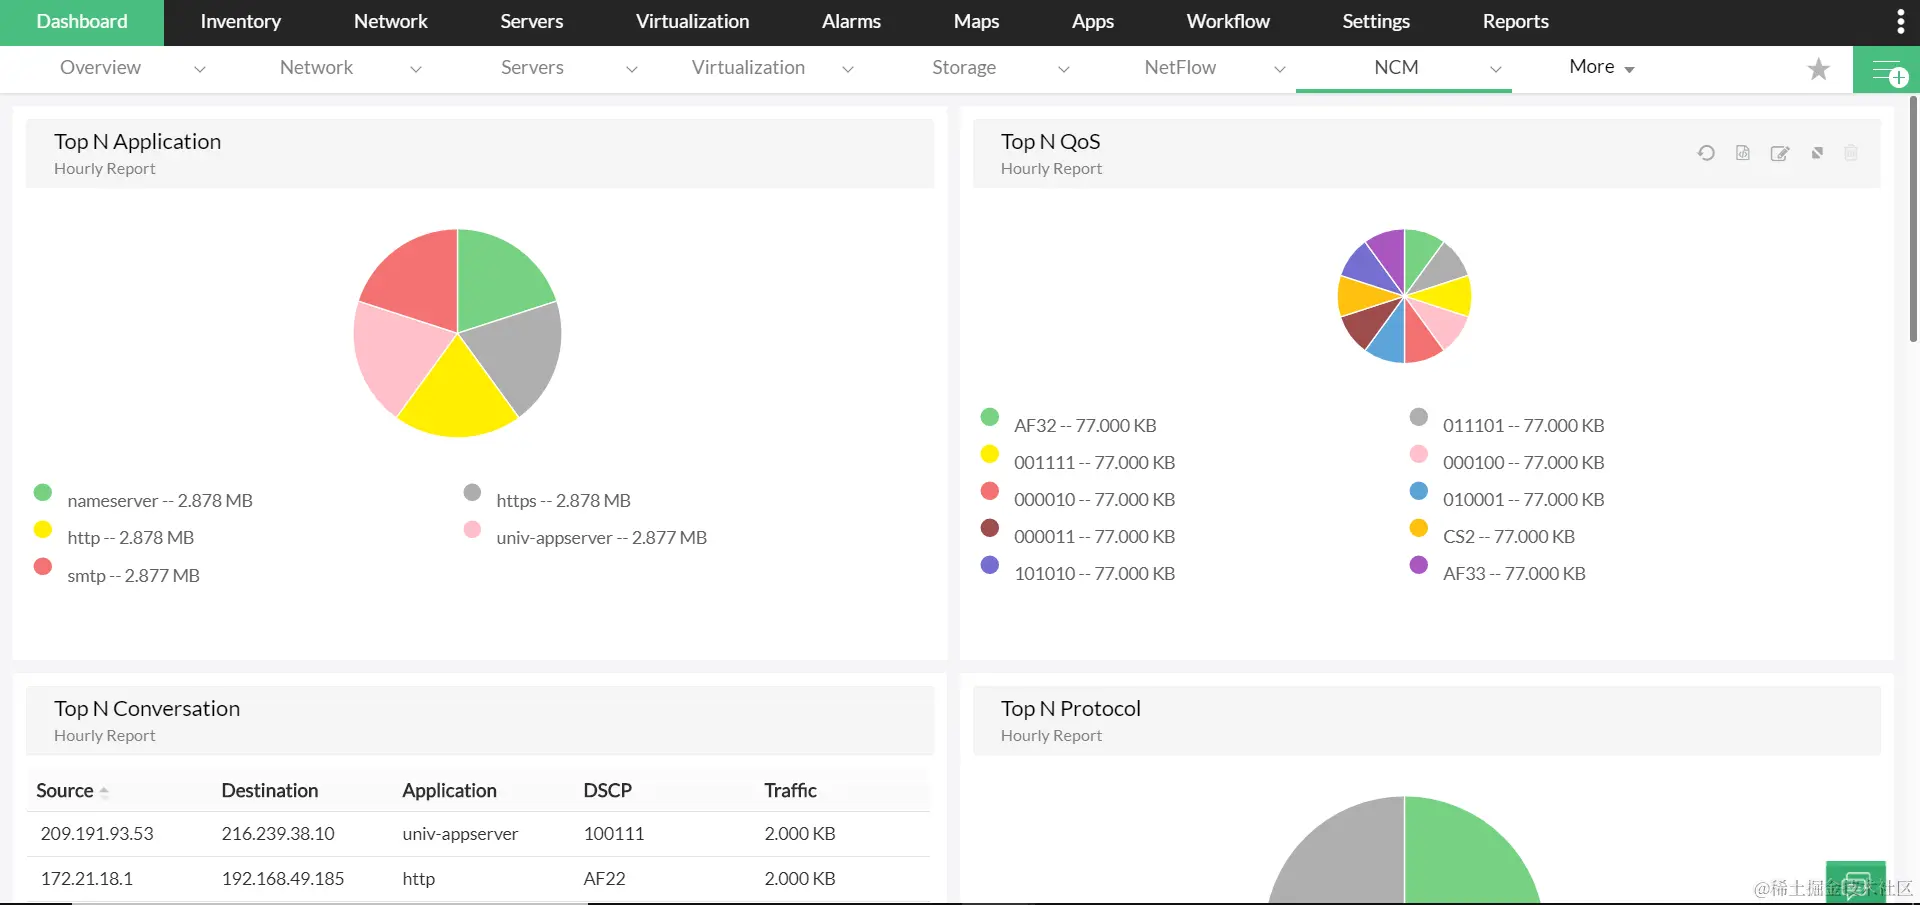Edit the Top N QoS widget

coord(1780,153)
